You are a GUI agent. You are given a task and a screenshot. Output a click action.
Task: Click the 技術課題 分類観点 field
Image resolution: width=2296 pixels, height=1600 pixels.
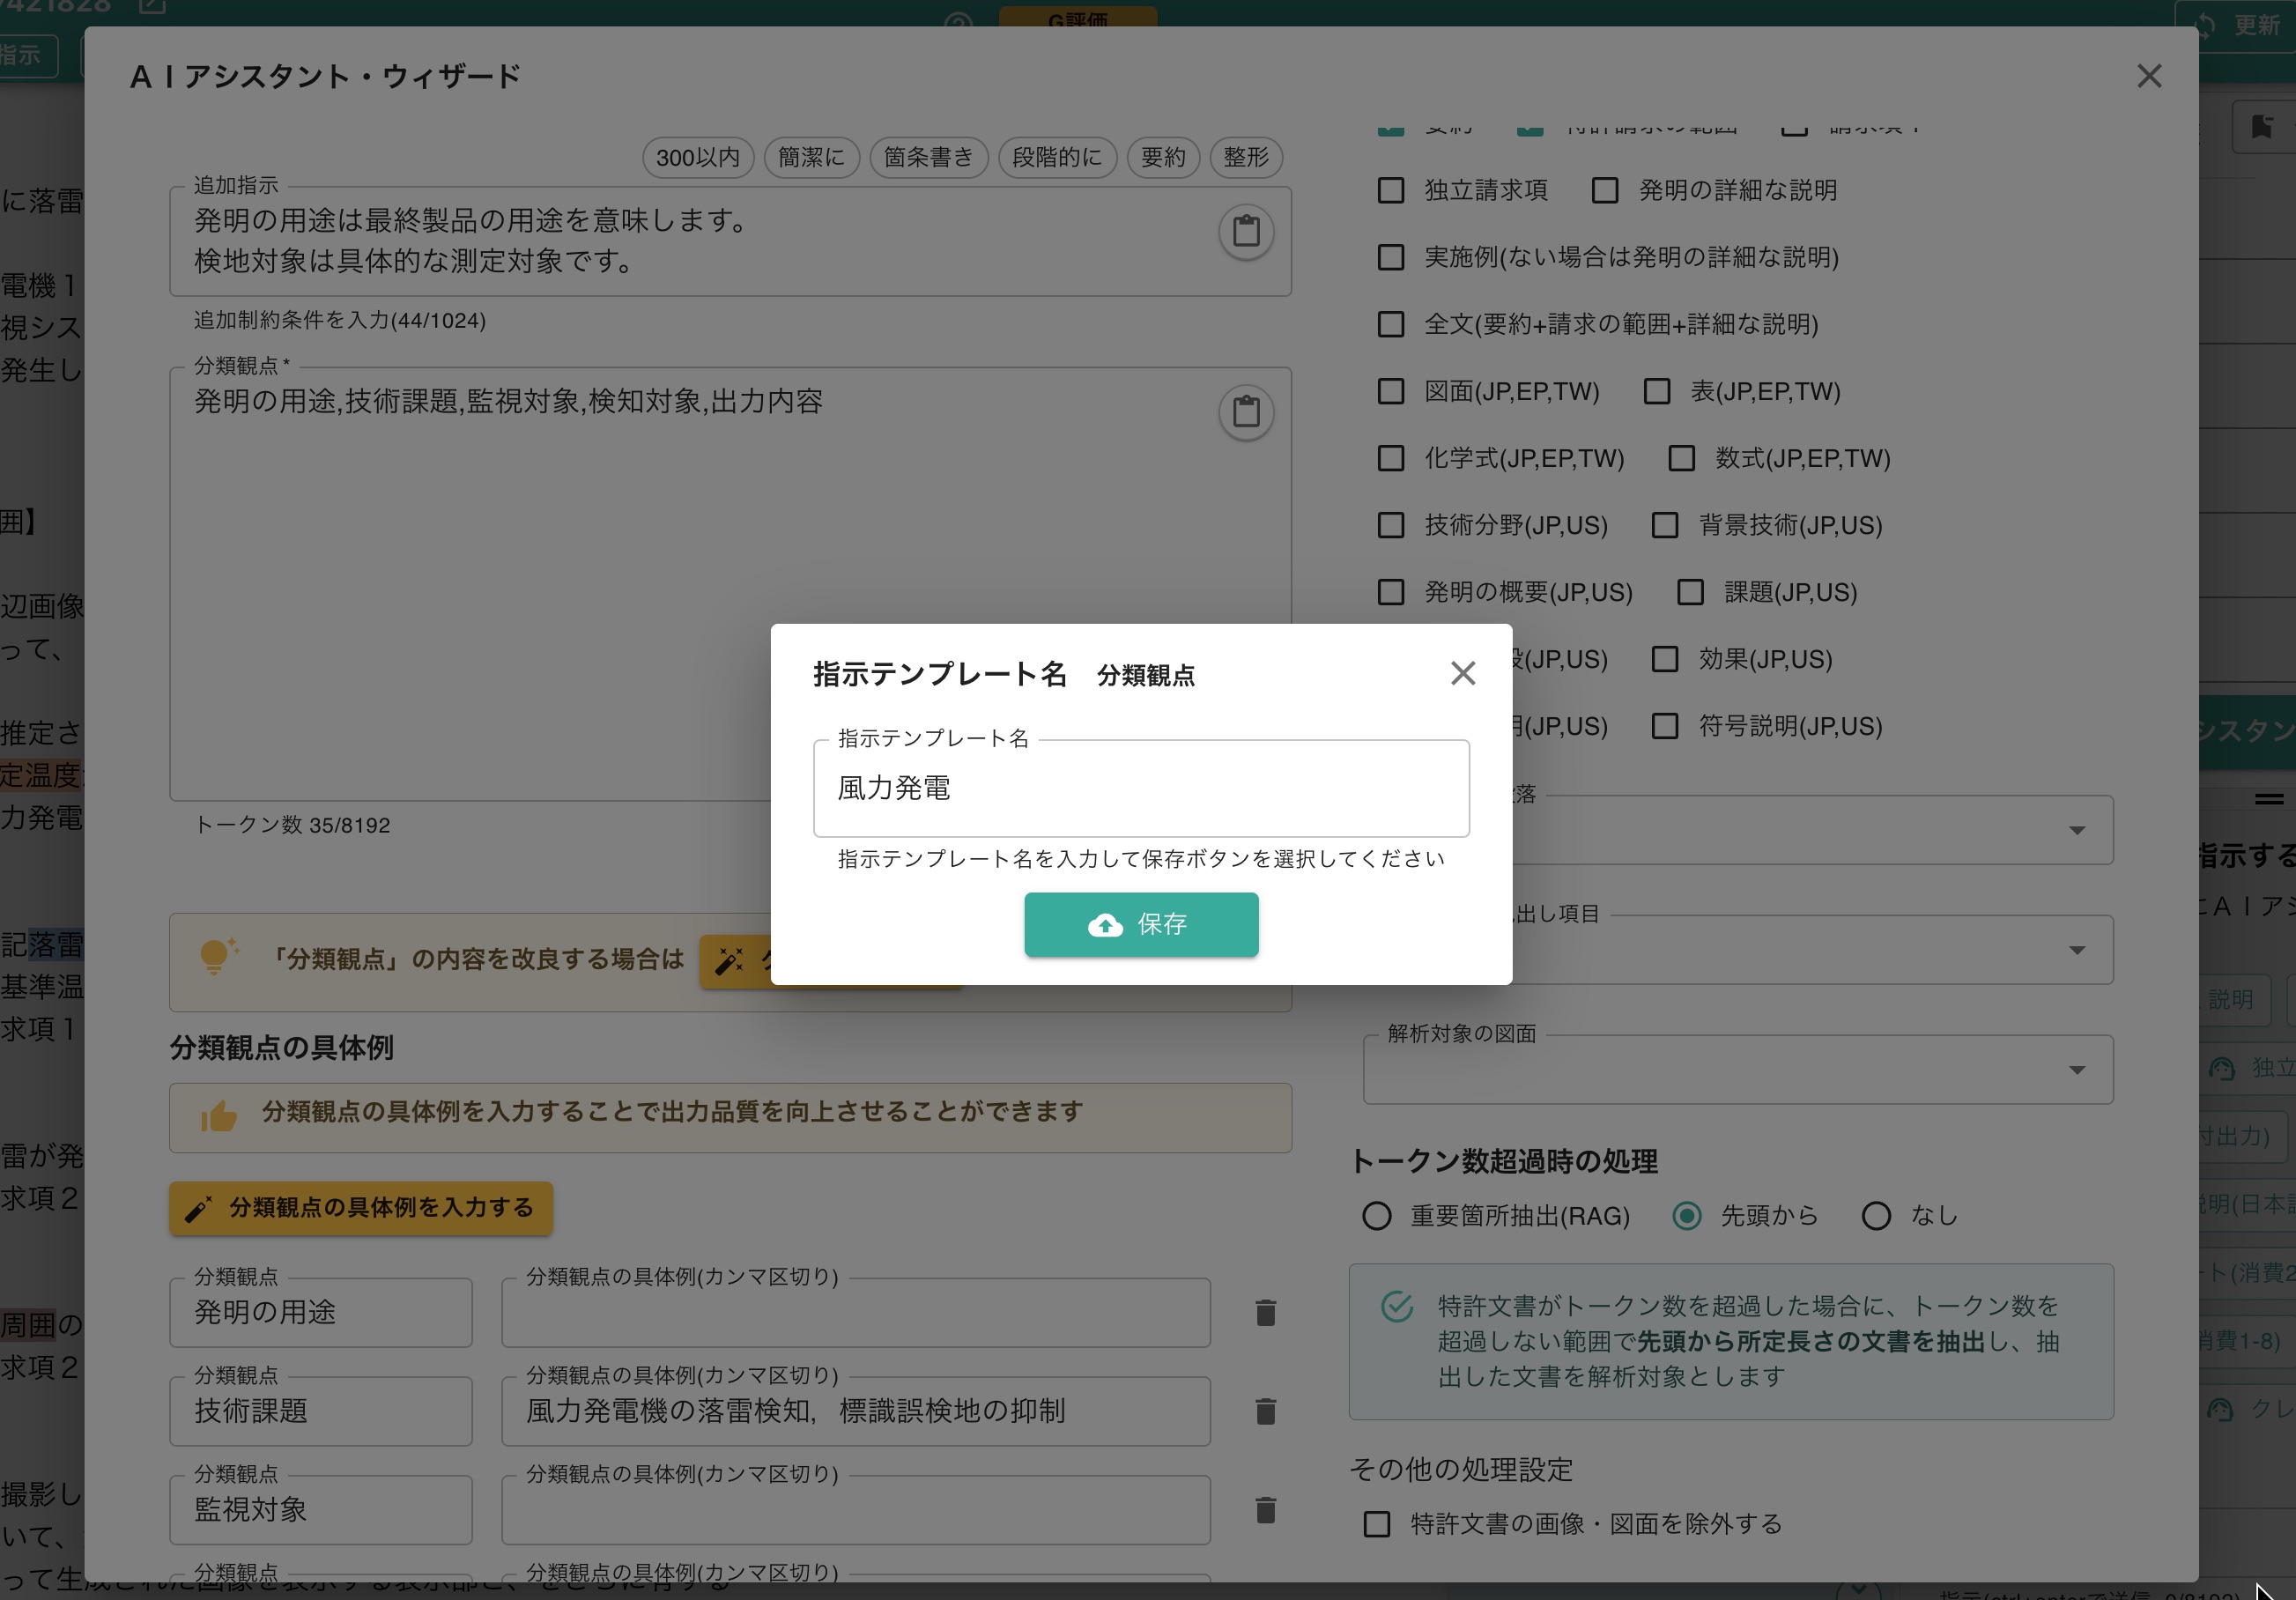(x=321, y=1411)
